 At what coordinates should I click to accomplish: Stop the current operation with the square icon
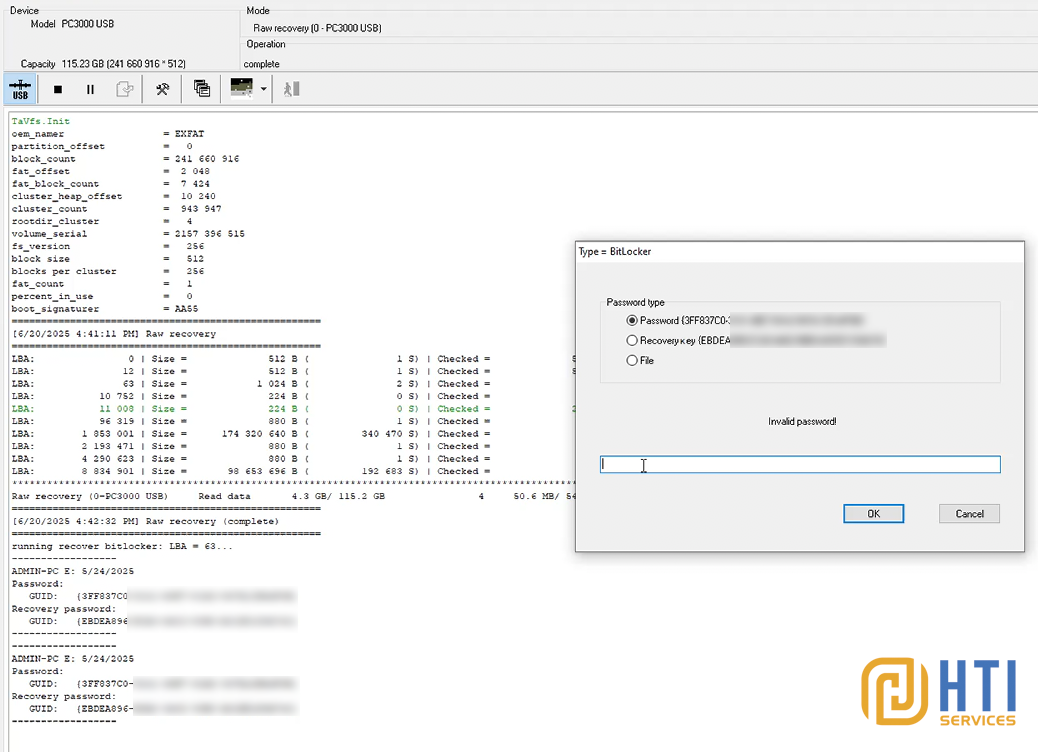58,89
